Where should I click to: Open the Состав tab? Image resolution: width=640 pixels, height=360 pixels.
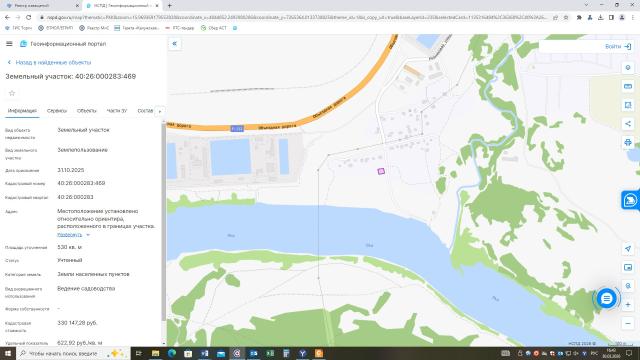point(145,111)
